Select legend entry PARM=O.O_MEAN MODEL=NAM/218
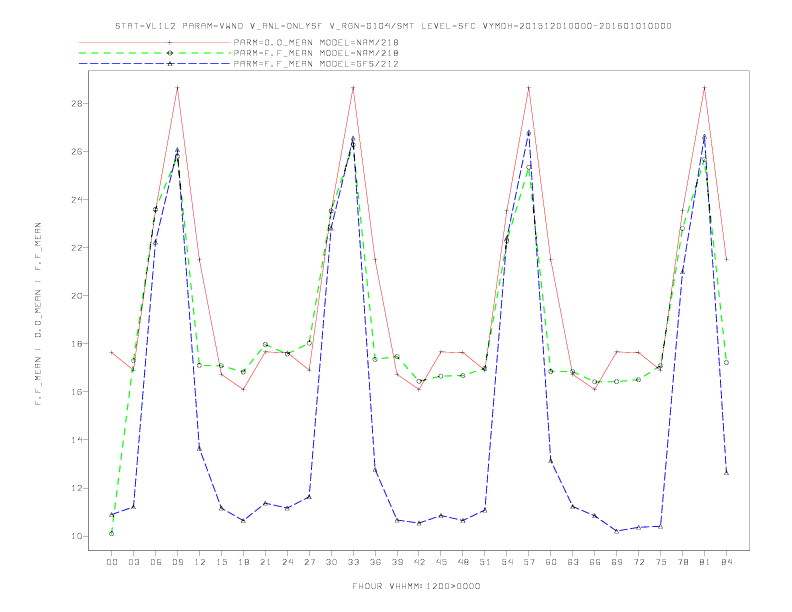Viewport: 792px width, 612px height. [316, 43]
